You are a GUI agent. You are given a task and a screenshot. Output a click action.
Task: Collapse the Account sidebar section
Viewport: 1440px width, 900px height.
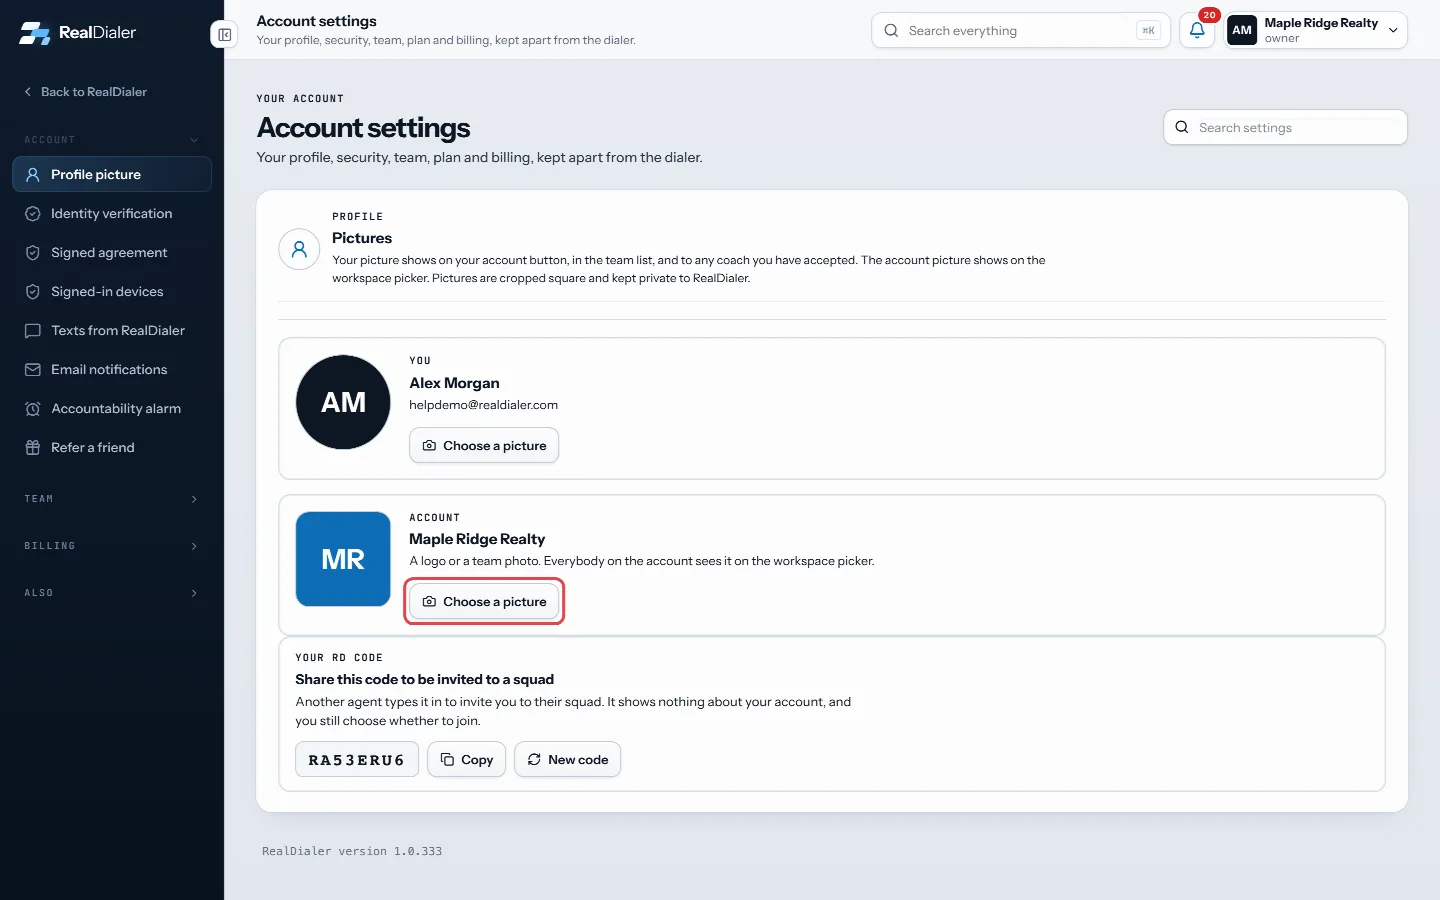[x=112, y=140]
